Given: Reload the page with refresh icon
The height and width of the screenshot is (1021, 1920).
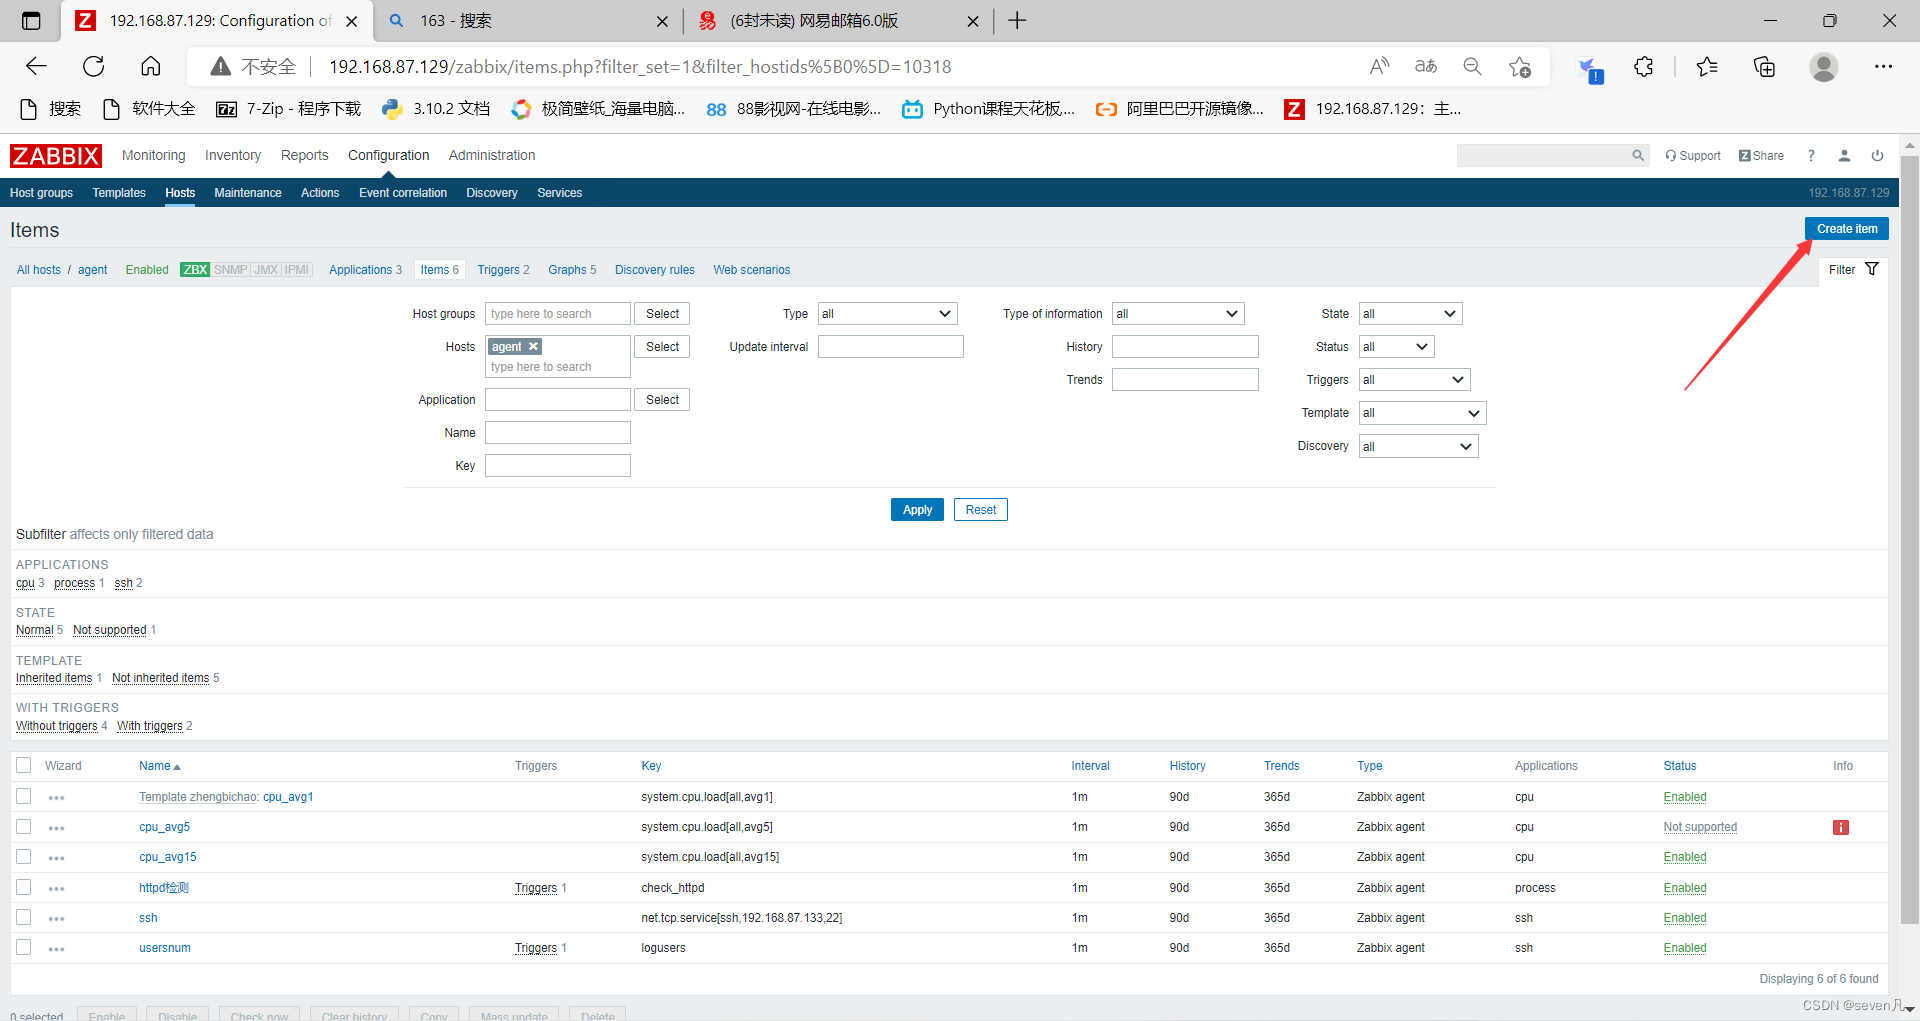Looking at the screenshot, I should [94, 67].
